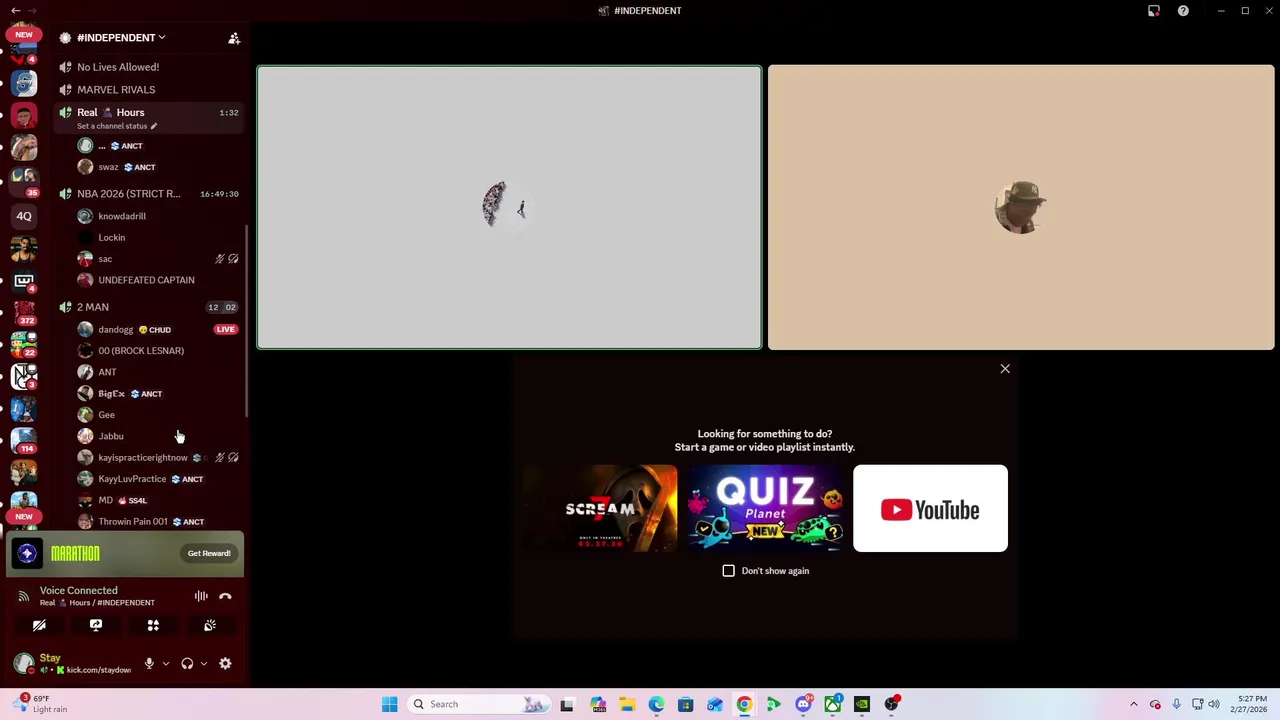Click the taskbar Search box
1280x720 pixels.
coord(478,704)
